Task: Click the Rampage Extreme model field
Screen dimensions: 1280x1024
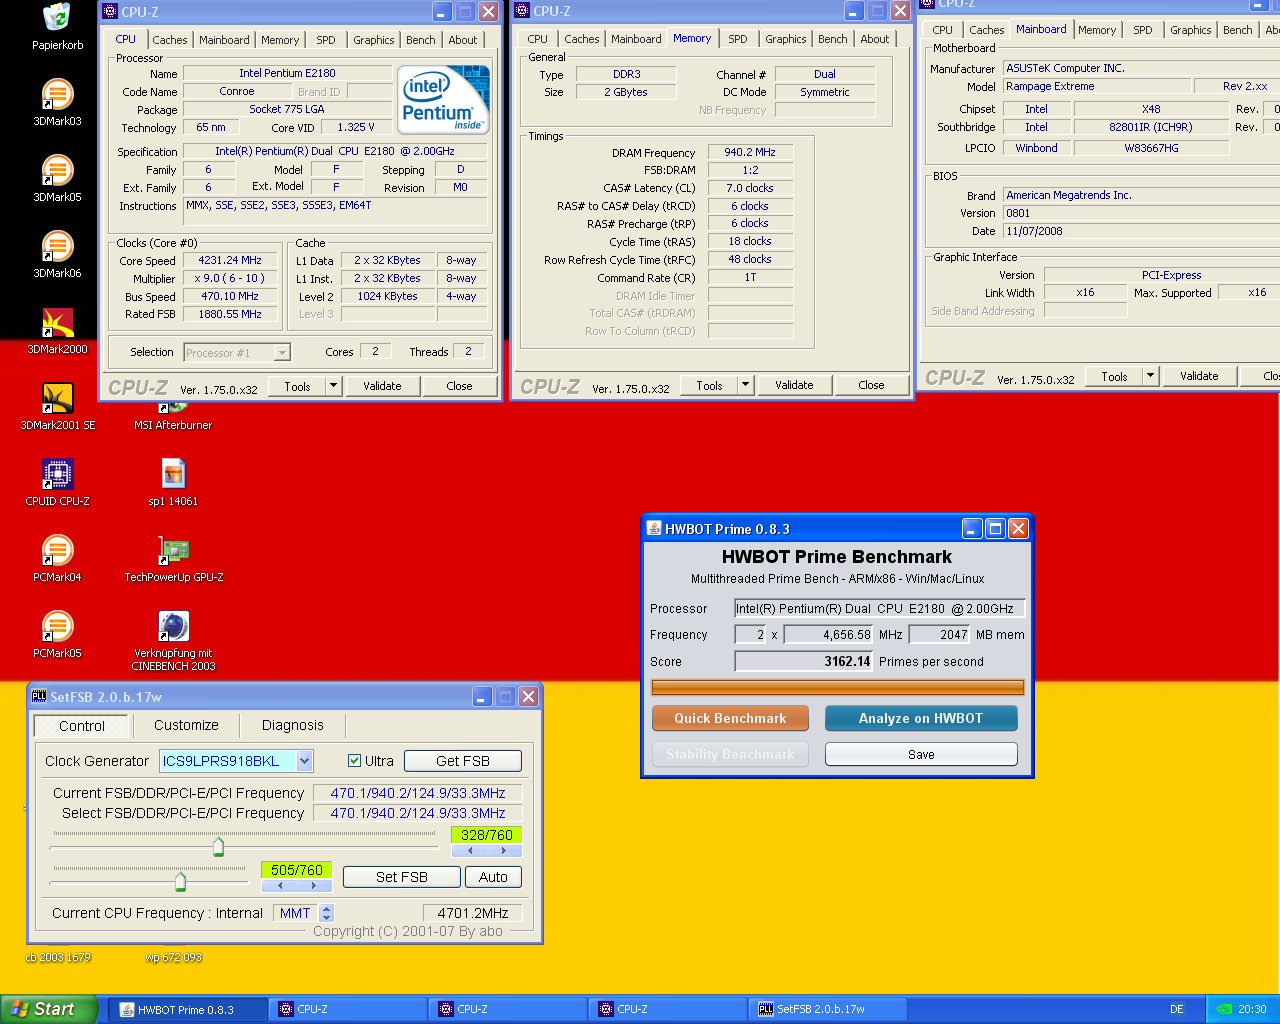Action: 1097,86
